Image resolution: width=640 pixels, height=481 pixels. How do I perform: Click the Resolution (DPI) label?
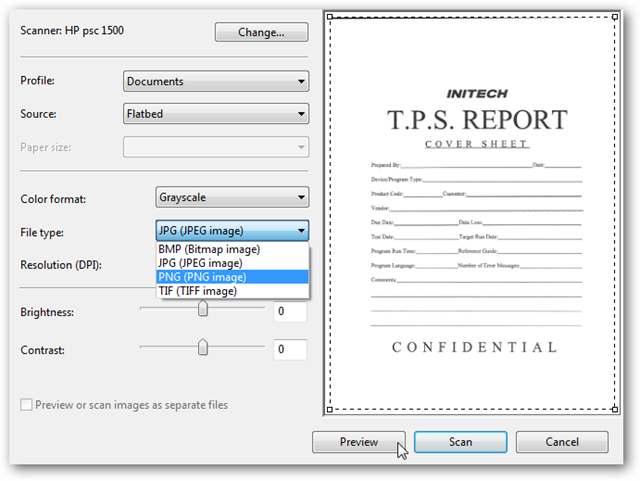(x=61, y=265)
